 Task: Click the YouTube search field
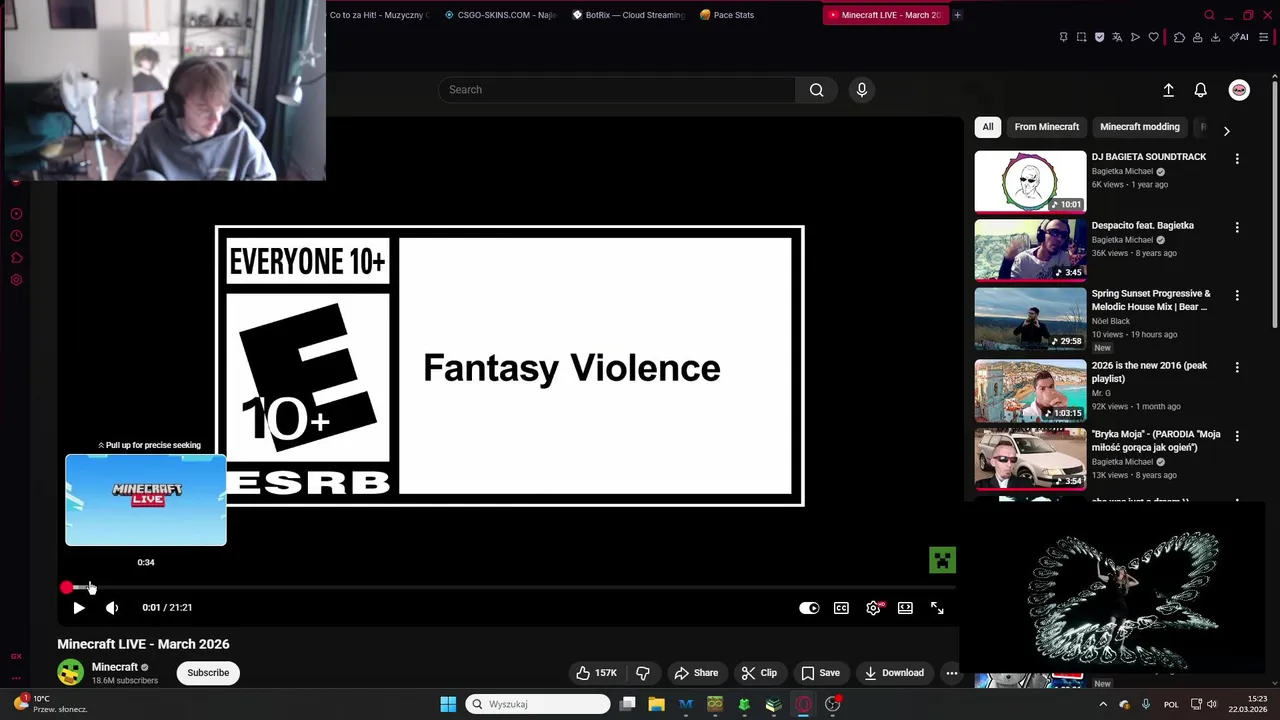point(616,90)
